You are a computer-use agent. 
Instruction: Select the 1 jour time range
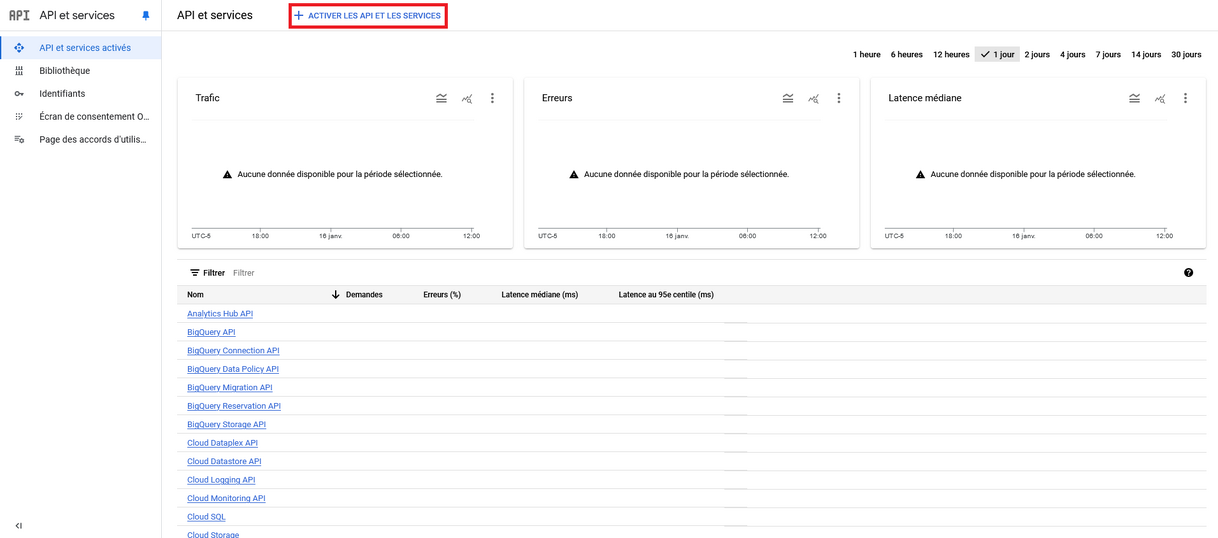pyautogui.click(x=997, y=55)
